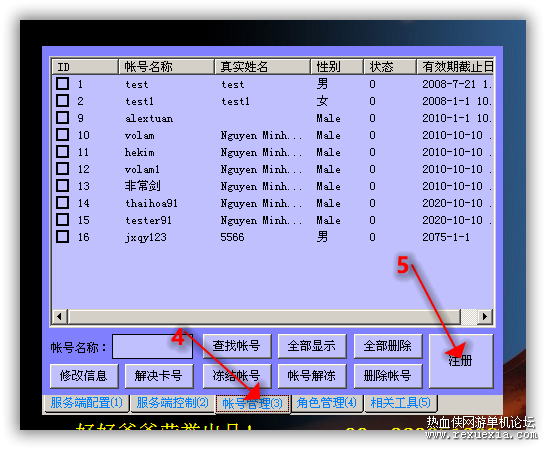Viewport: 546px width, 450px height.
Task: Click account name jxqy123
Action: pos(146,238)
